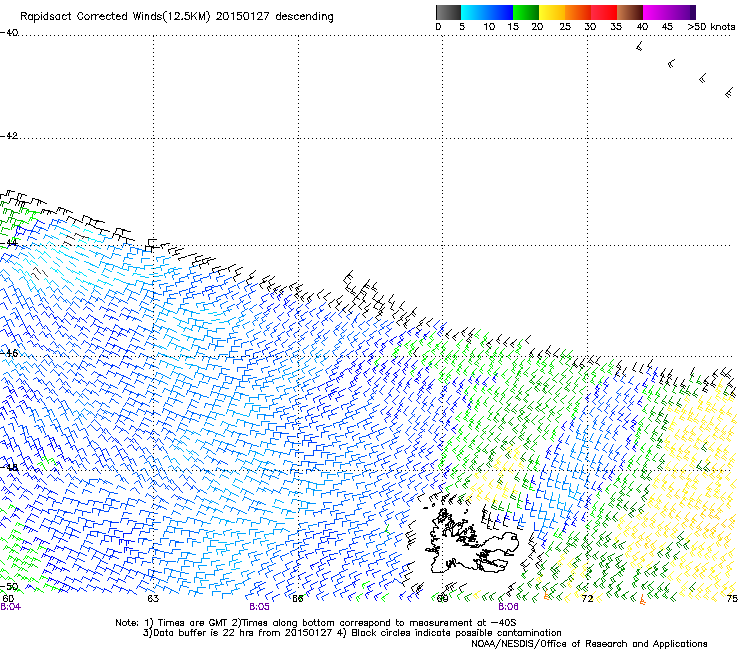740x650 pixels.
Task: Click the '-46' latitude label
Action: tap(9, 353)
